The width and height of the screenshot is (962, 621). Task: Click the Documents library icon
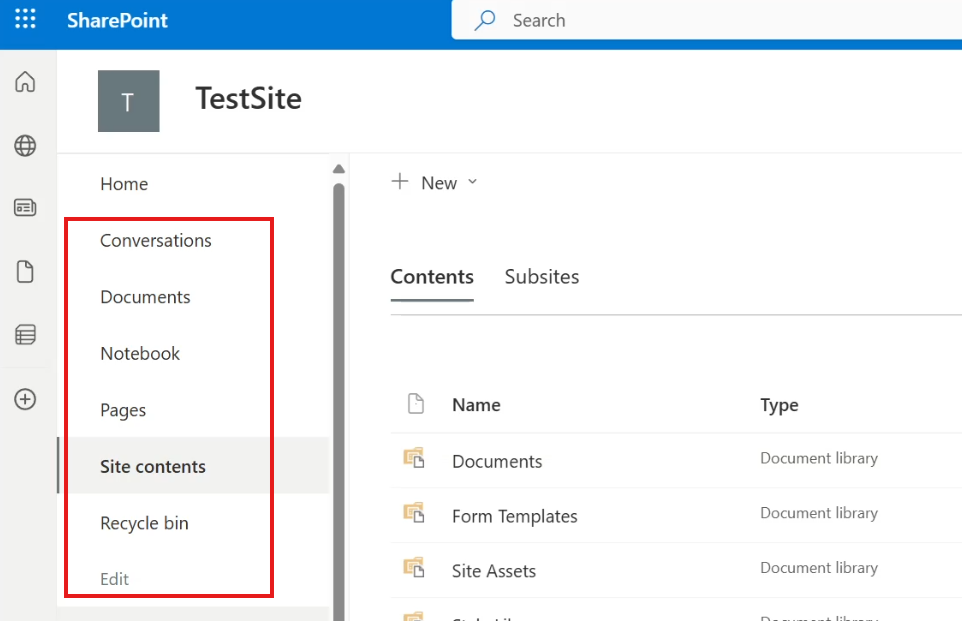[x=414, y=459]
